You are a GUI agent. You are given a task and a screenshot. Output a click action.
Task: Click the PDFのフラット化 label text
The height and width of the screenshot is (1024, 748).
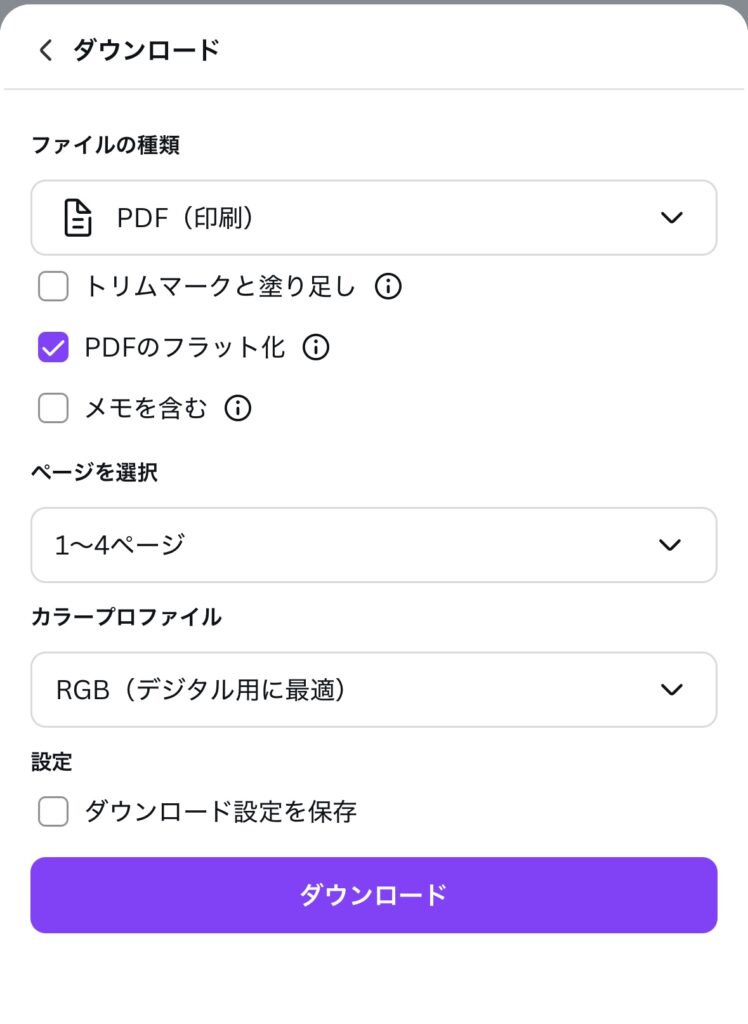tap(185, 347)
